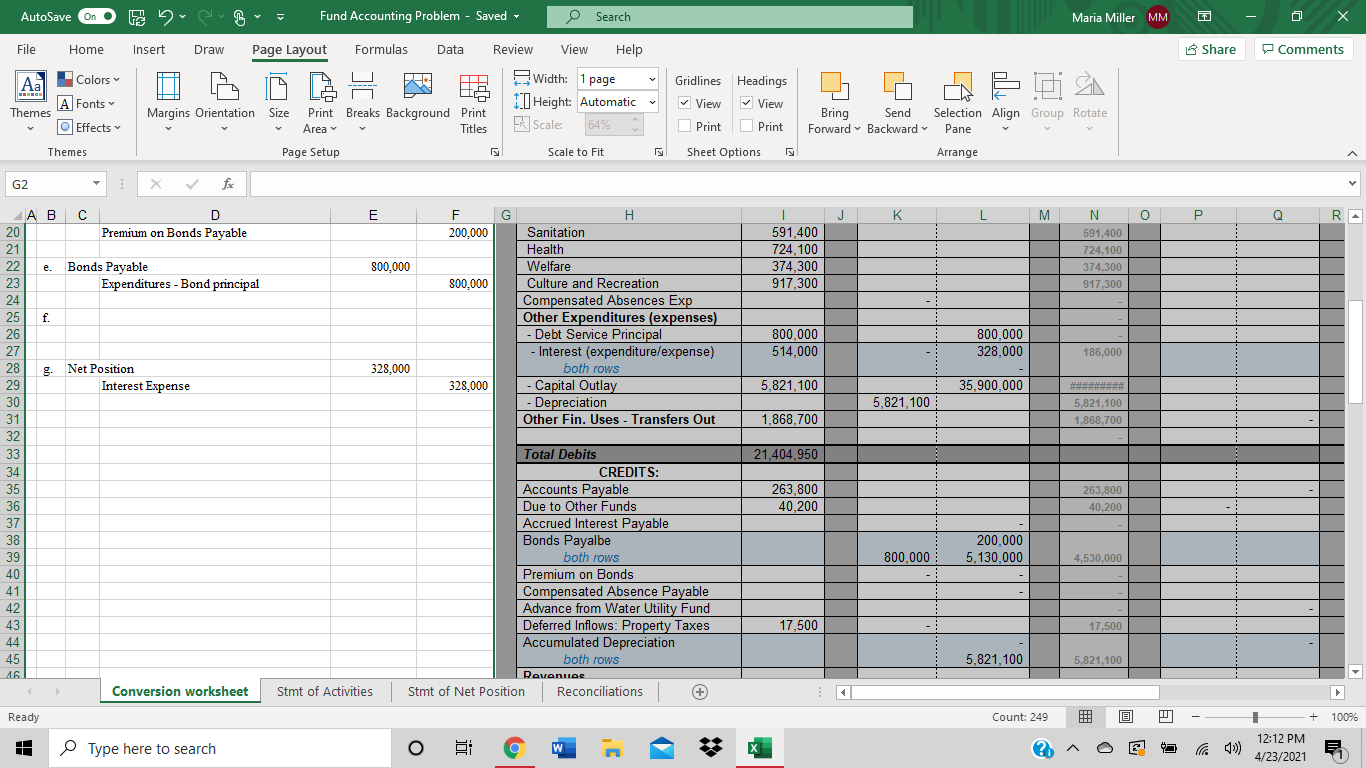Screen dimensions: 1366x768
Task: Click the Zoom In plus button
Action: click(x=1312, y=717)
